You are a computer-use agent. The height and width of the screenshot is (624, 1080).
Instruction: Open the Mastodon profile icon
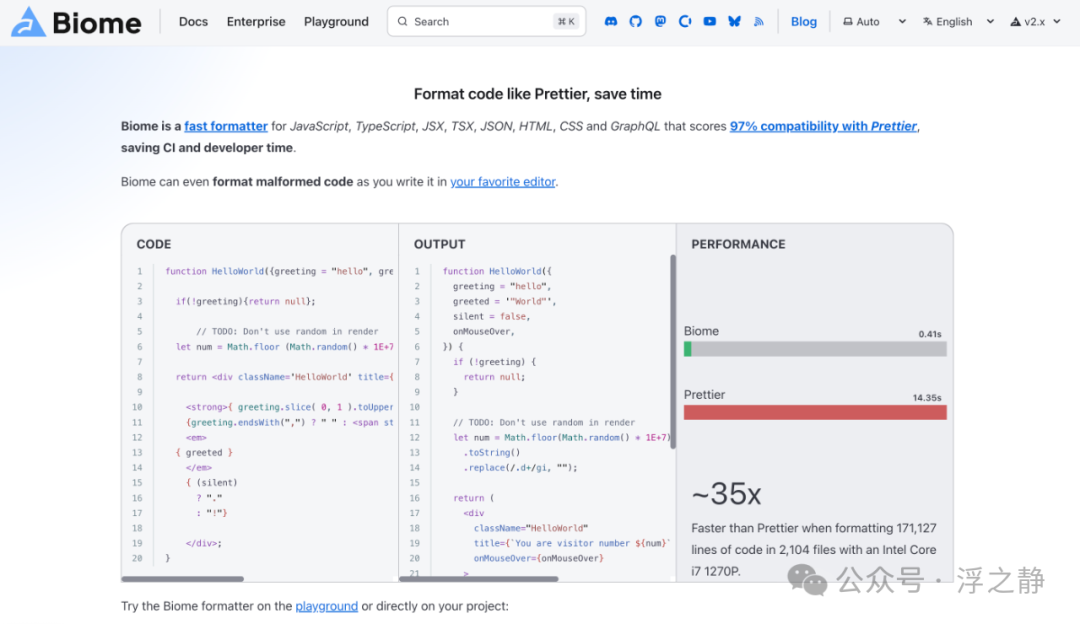(661, 21)
